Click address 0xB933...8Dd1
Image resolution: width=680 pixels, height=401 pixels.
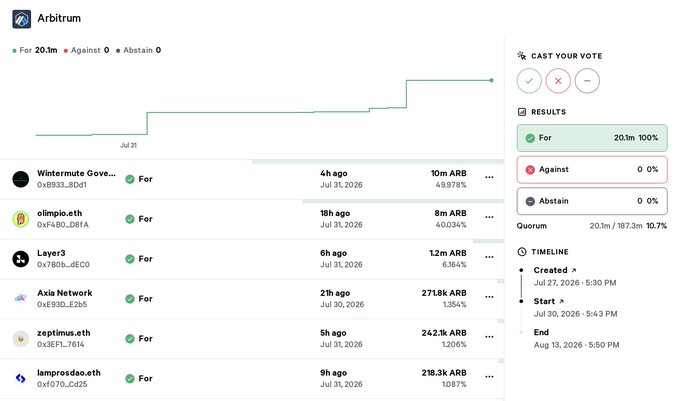[62, 185]
